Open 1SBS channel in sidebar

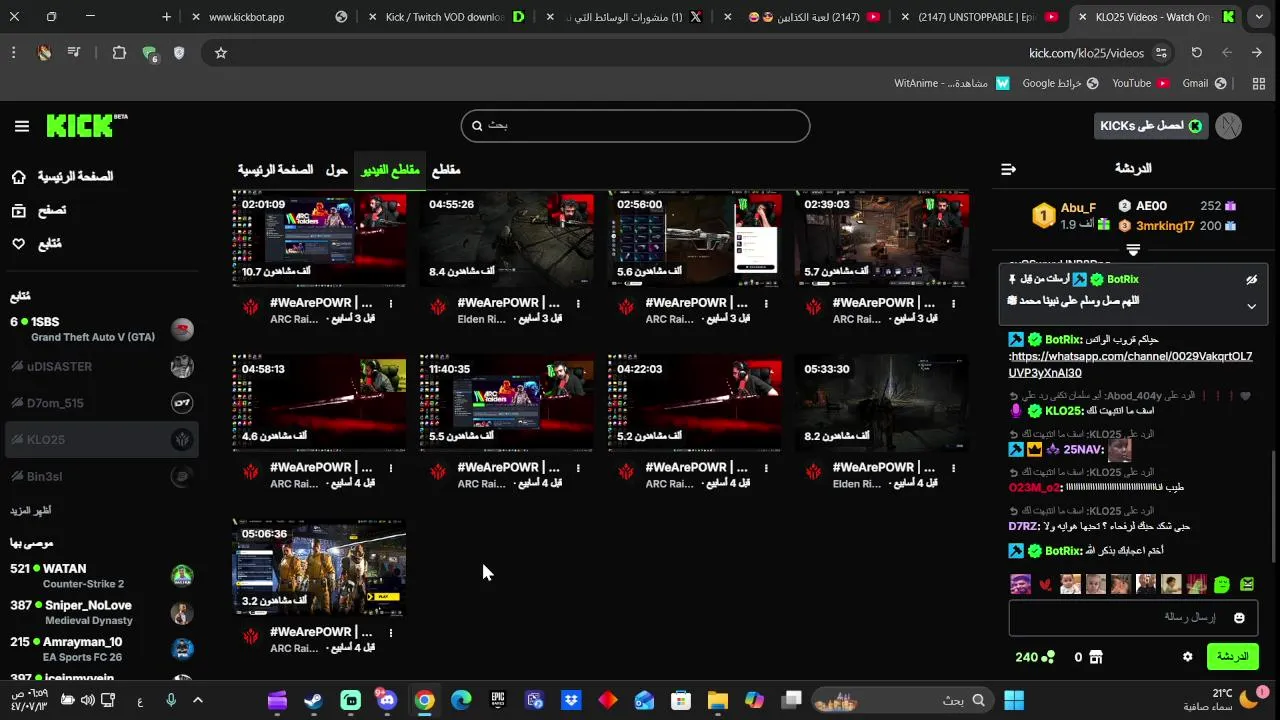[100, 329]
